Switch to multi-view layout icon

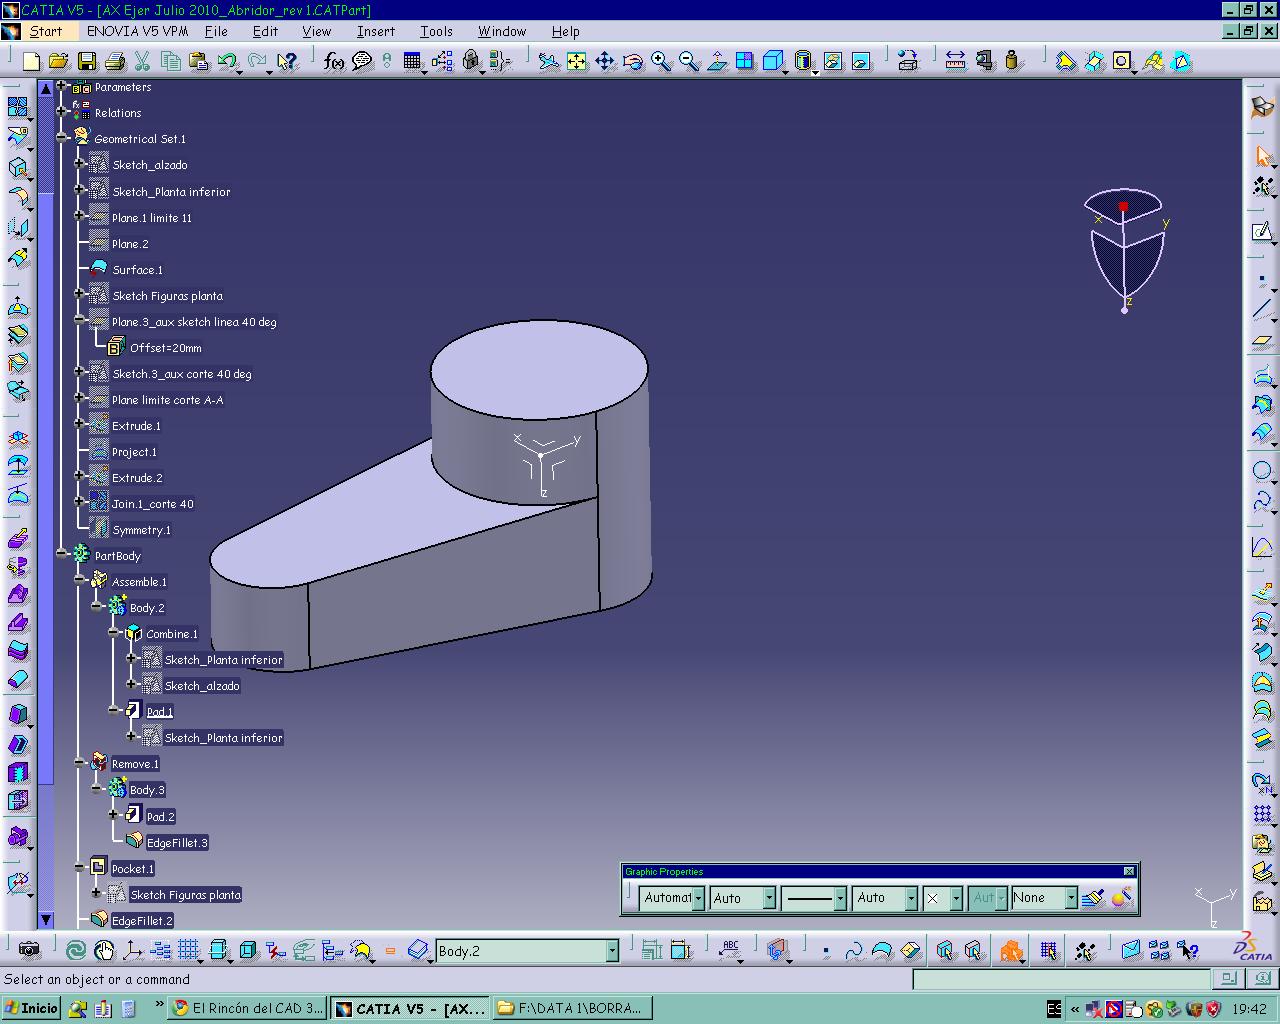[x=745, y=62]
